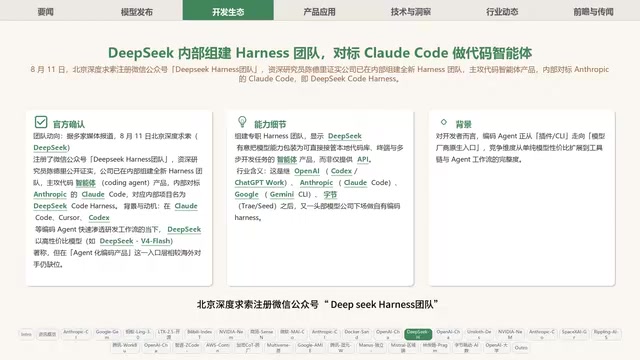
Task: Open the 智能体 link in 官方确认 card
Action: coord(85,183)
